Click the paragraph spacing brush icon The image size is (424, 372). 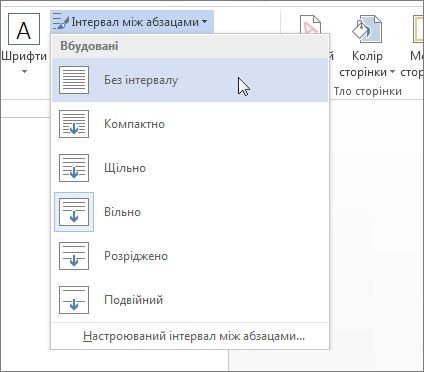point(60,21)
